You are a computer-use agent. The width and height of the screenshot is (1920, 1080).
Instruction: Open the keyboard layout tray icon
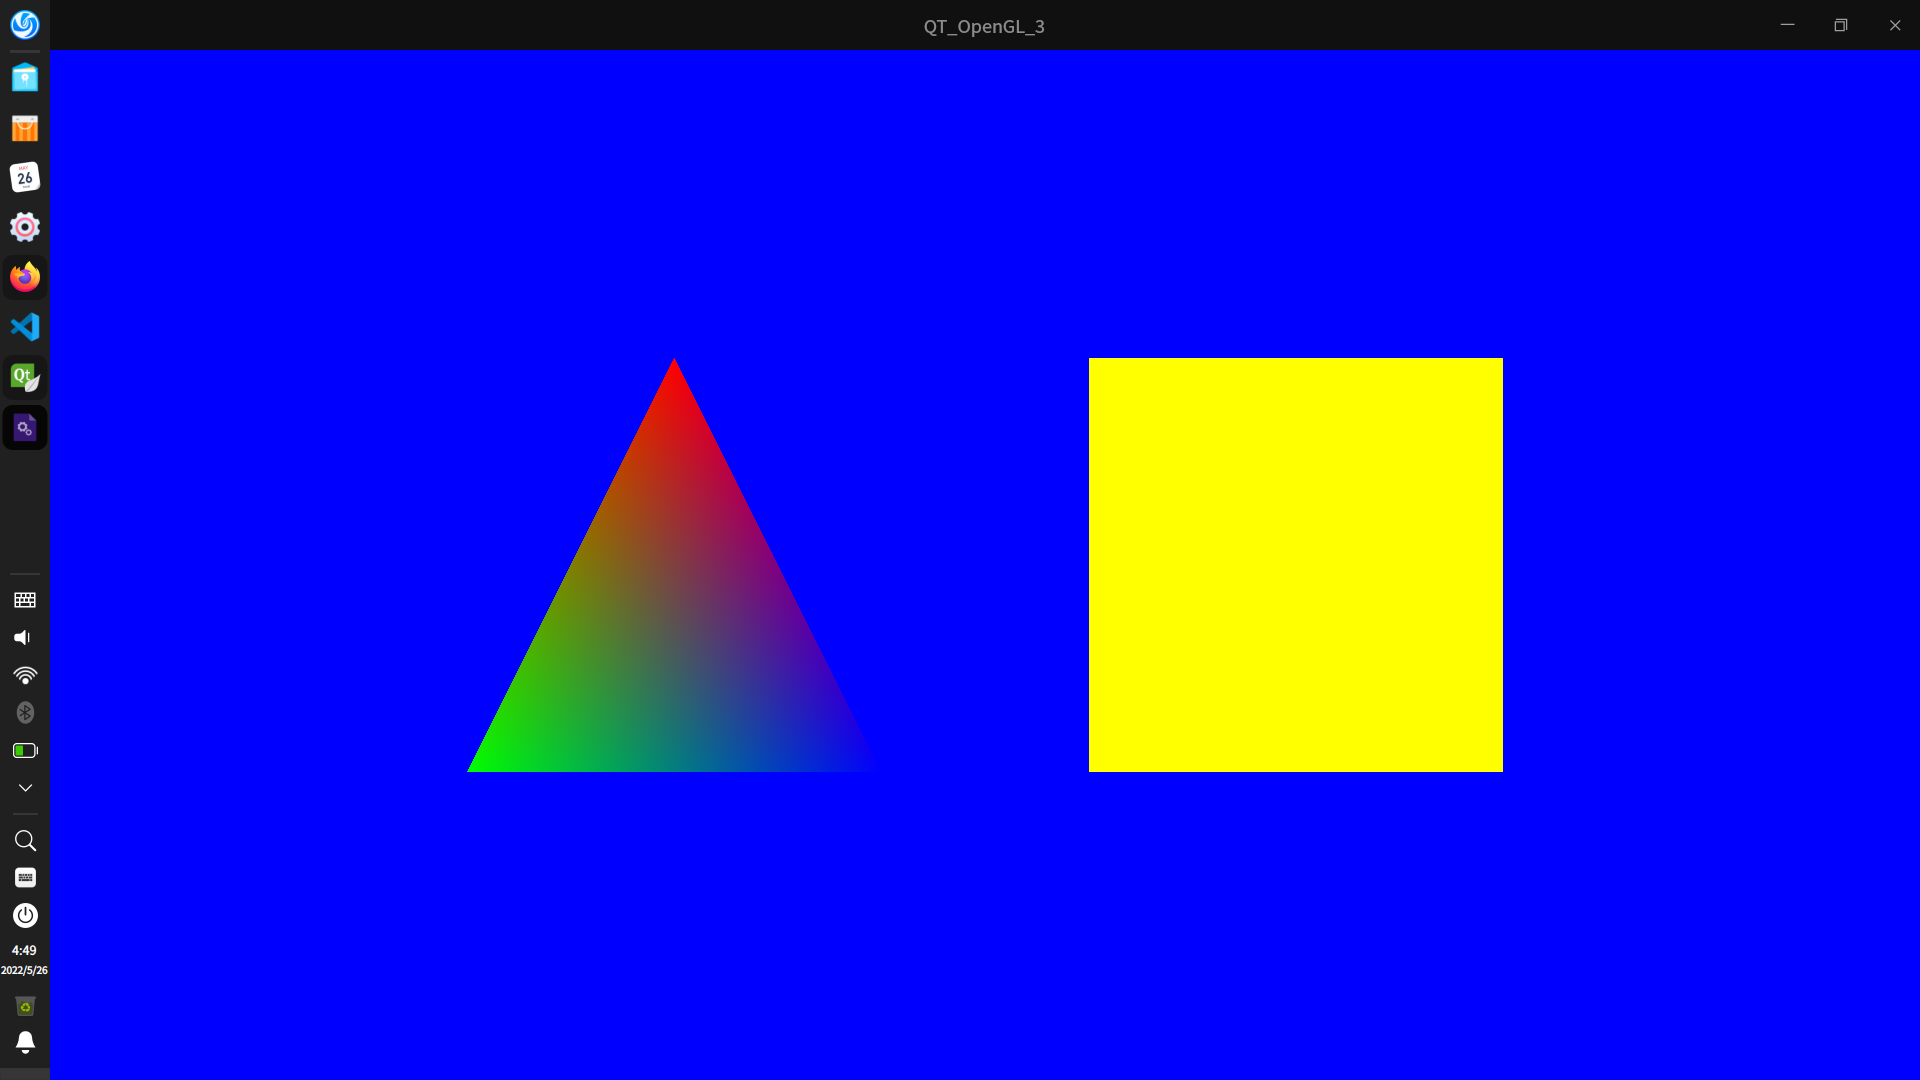(24, 600)
